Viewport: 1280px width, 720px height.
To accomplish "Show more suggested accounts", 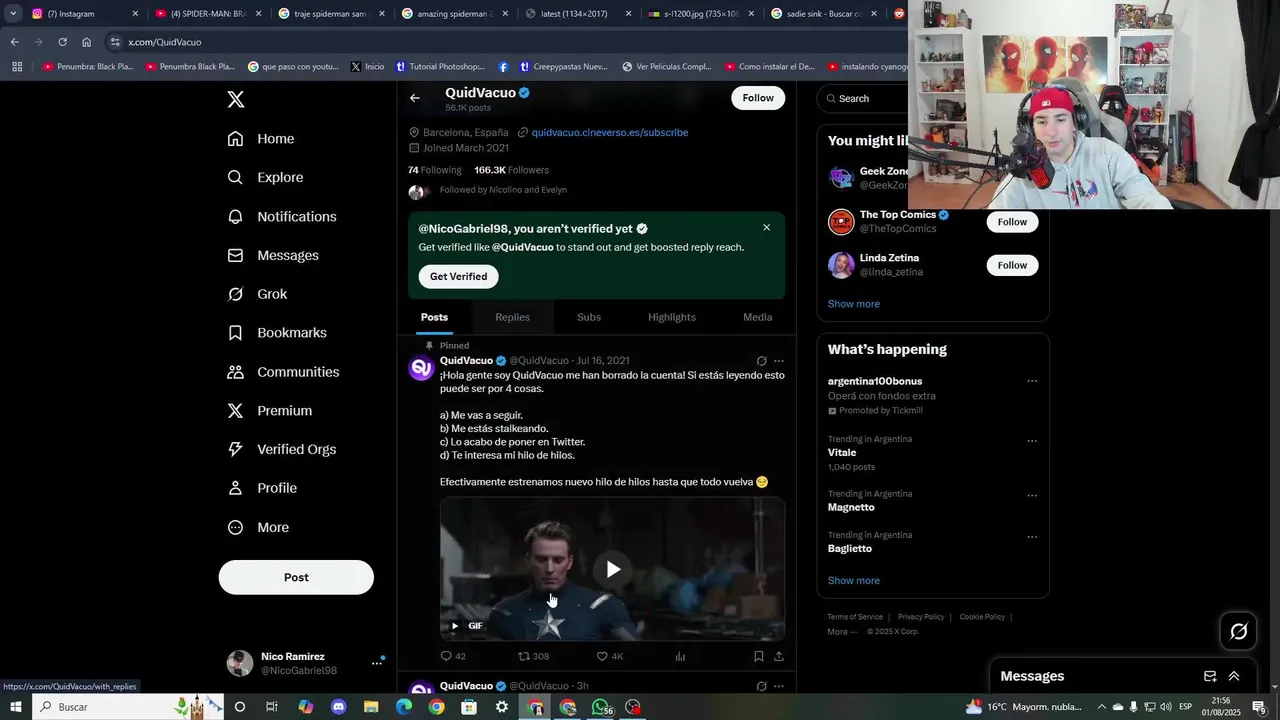I will tap(854, 304).
